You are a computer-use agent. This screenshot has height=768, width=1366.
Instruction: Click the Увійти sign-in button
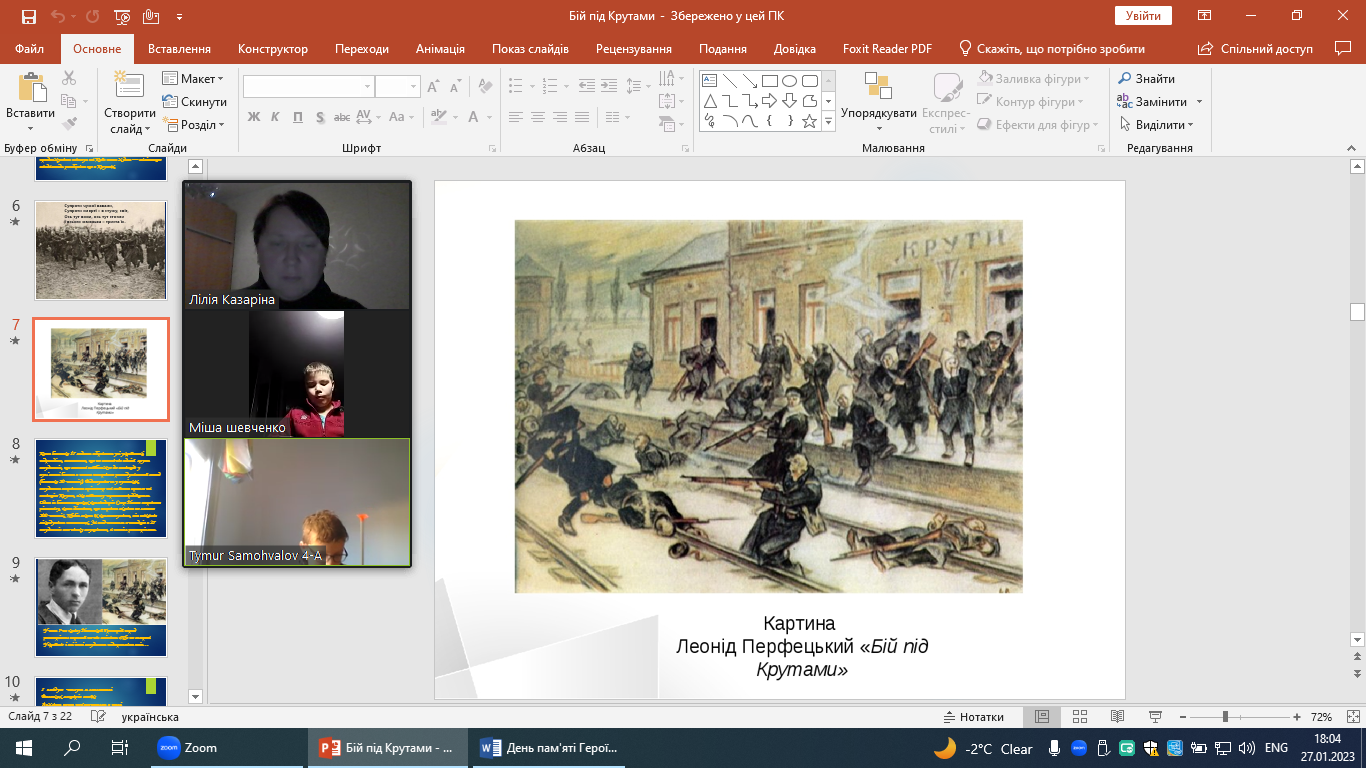[1143, 16]
